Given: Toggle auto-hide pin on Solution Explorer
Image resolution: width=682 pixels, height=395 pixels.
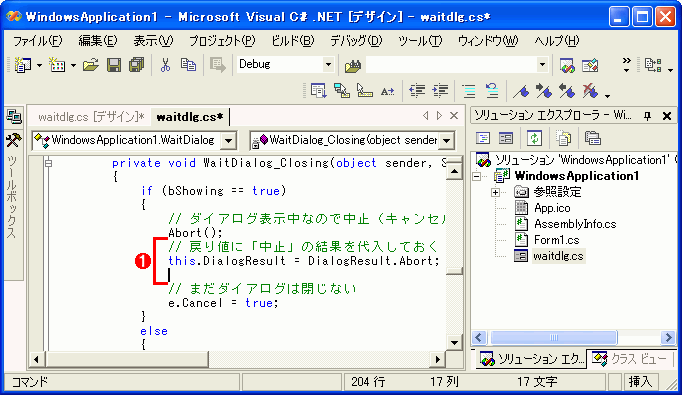Looking at the screenshot, I should click(x=647, y=116).
